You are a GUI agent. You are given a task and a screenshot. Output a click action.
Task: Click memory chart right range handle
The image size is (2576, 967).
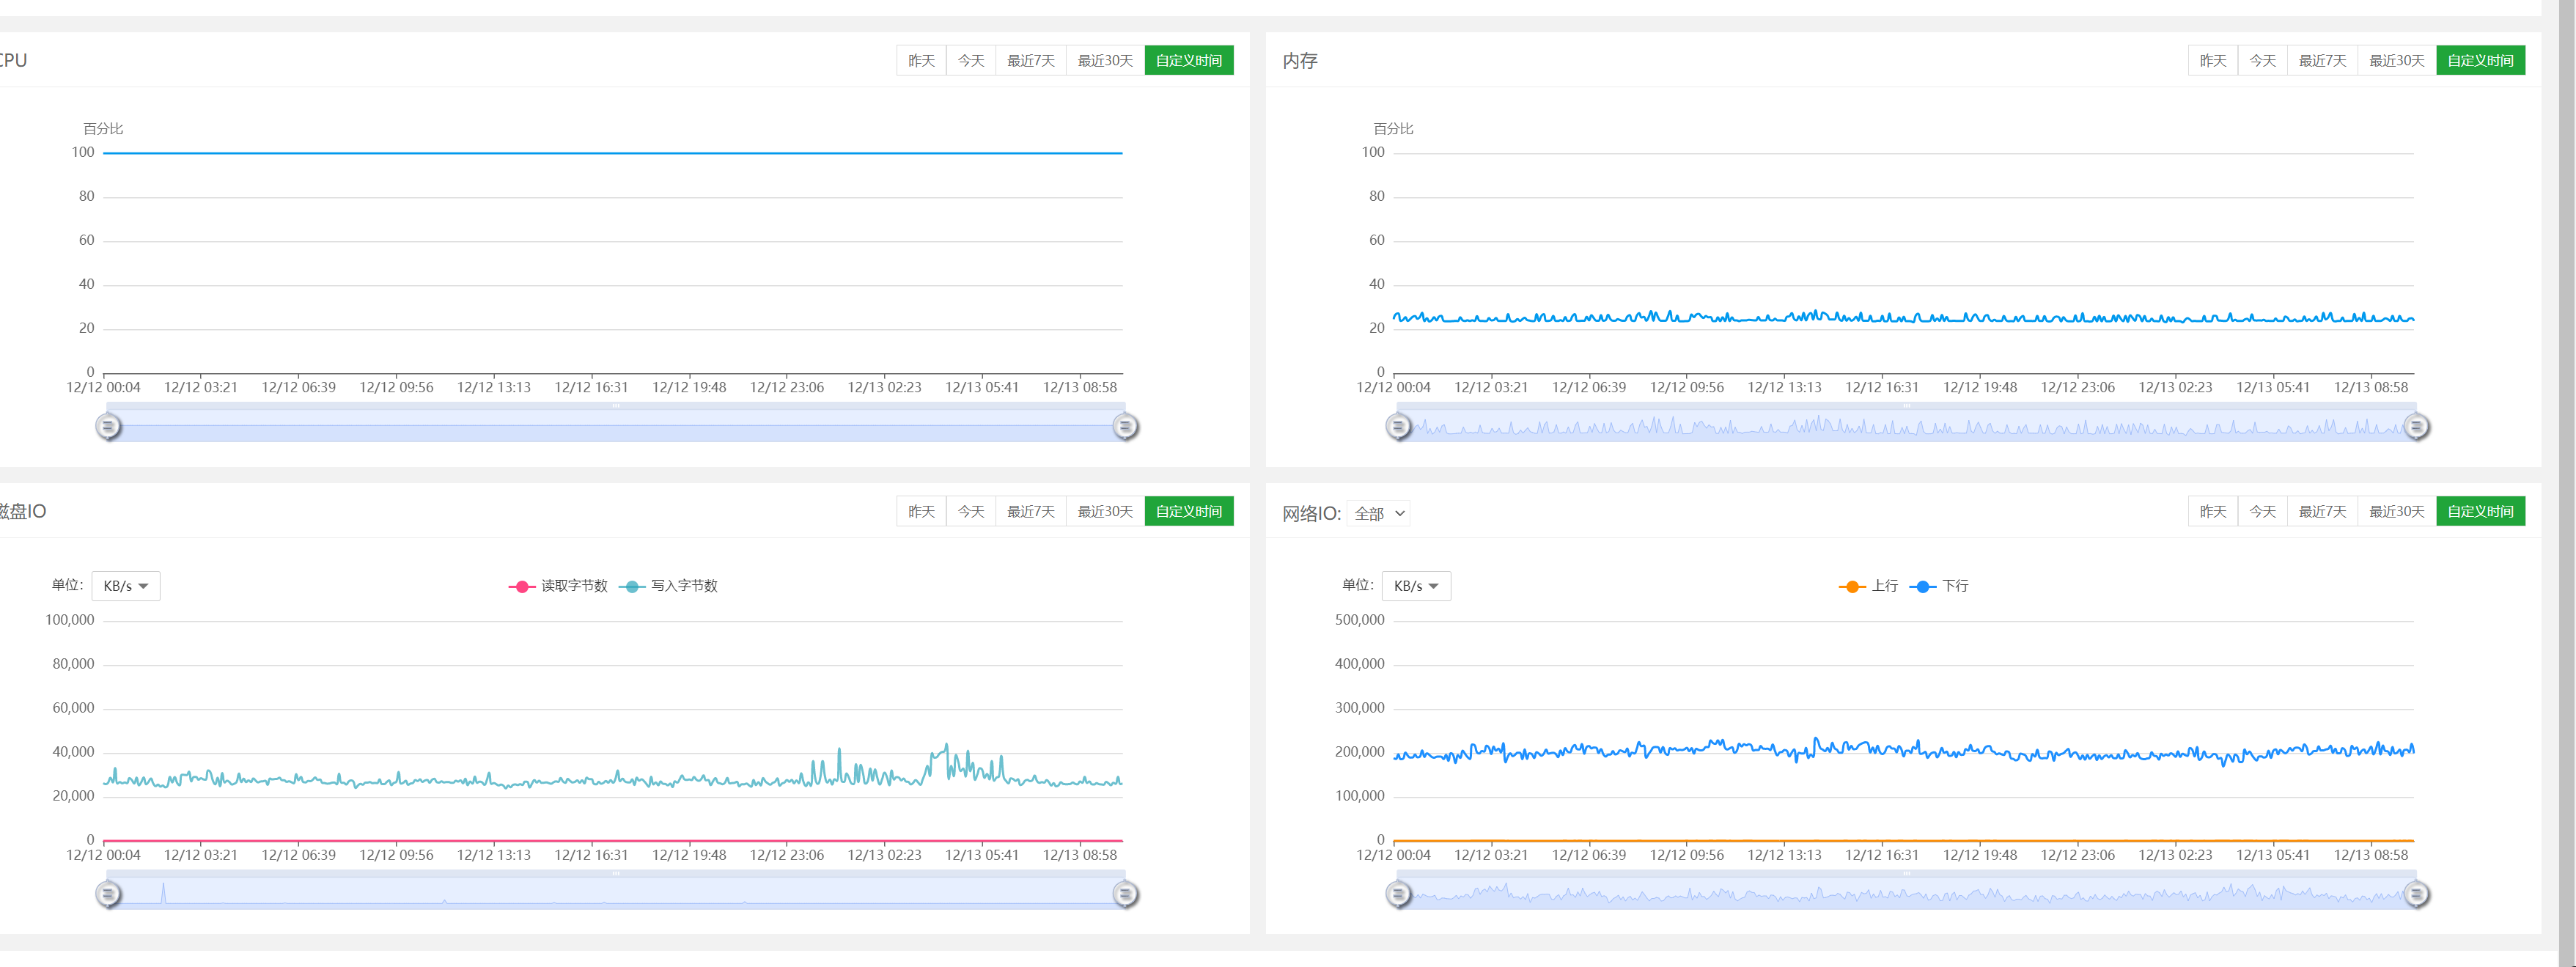(x=2416, y=427)
